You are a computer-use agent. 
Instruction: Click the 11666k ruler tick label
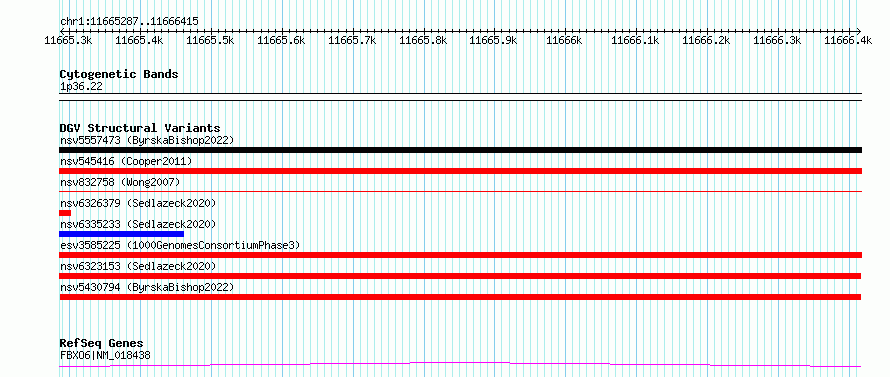(564, 40)
